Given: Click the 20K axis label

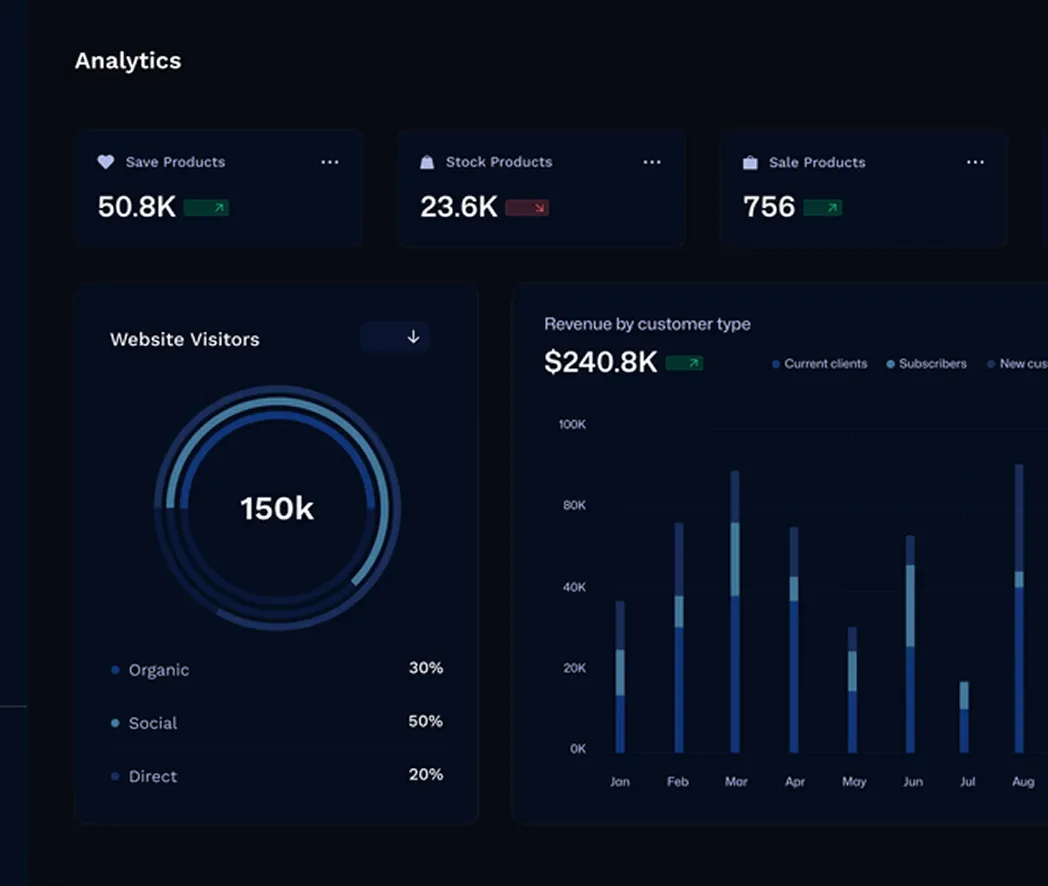Looking at the screenshot, I should point(574,668).
